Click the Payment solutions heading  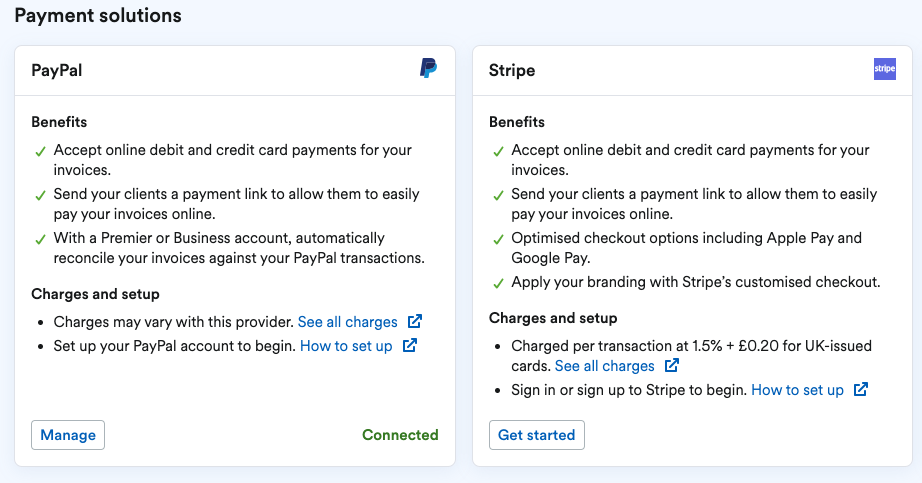pos(98,15)
